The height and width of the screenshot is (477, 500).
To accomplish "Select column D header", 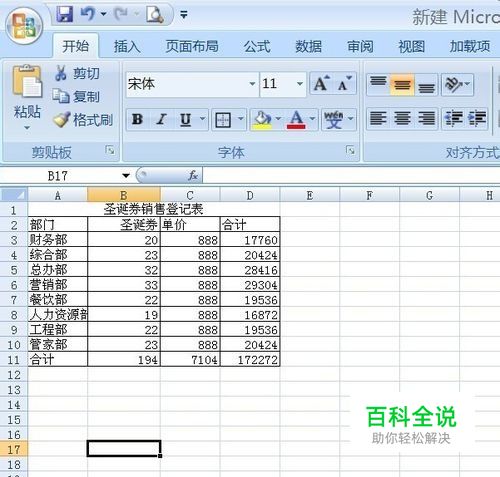I will click(x=250, y=195).
